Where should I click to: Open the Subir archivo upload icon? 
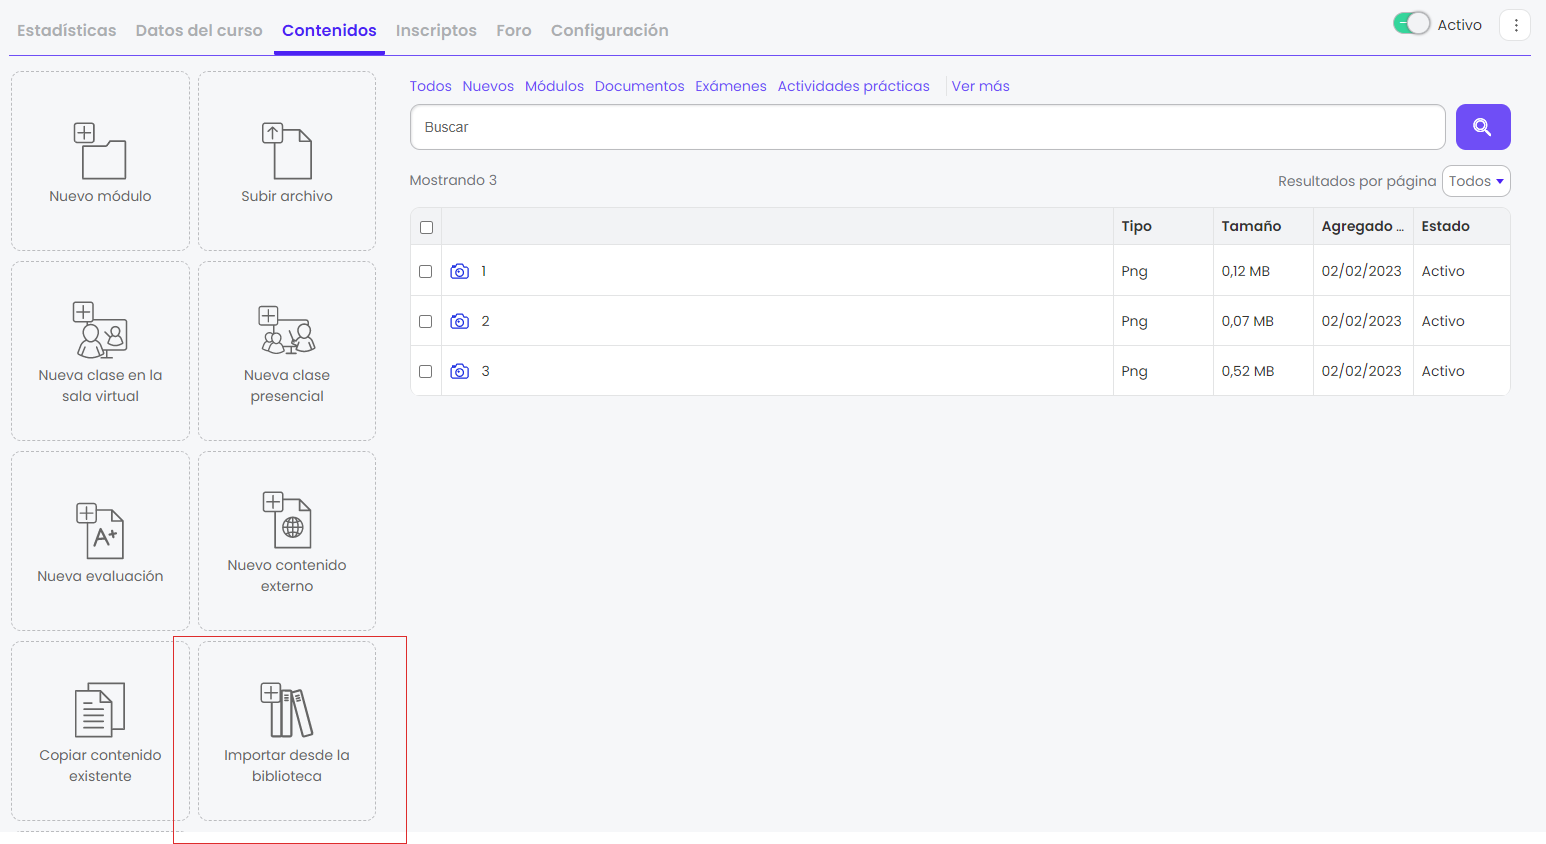click(287, 151)
